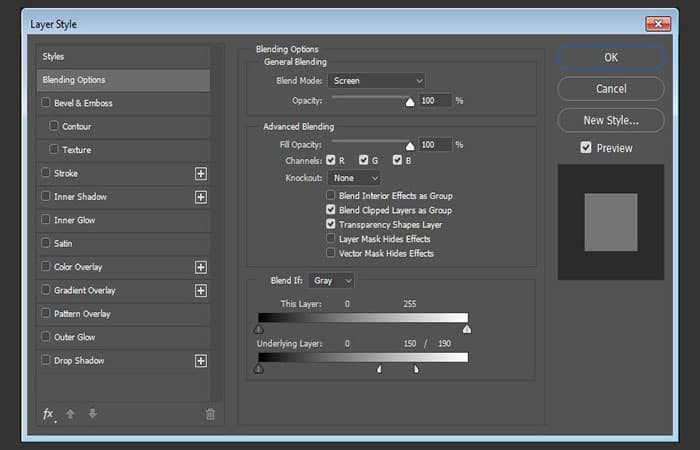Click This Layer black point slider
700x450 pixels.
click(259, 329)
